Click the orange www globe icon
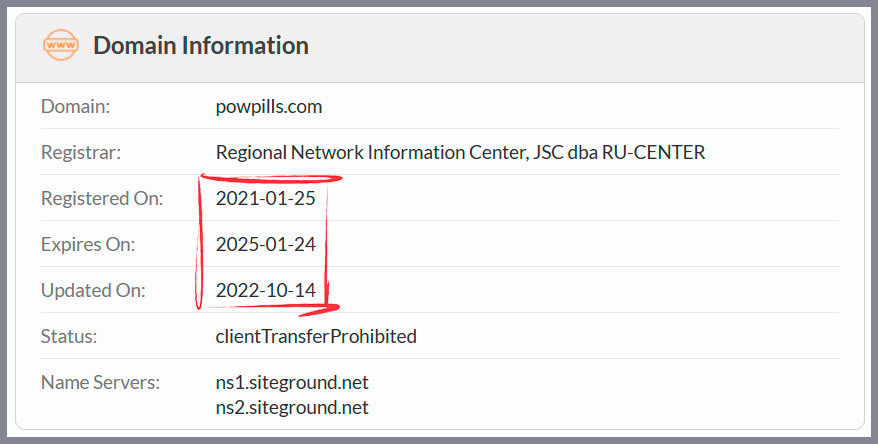The image size is (878, 444). pos(60,45)
